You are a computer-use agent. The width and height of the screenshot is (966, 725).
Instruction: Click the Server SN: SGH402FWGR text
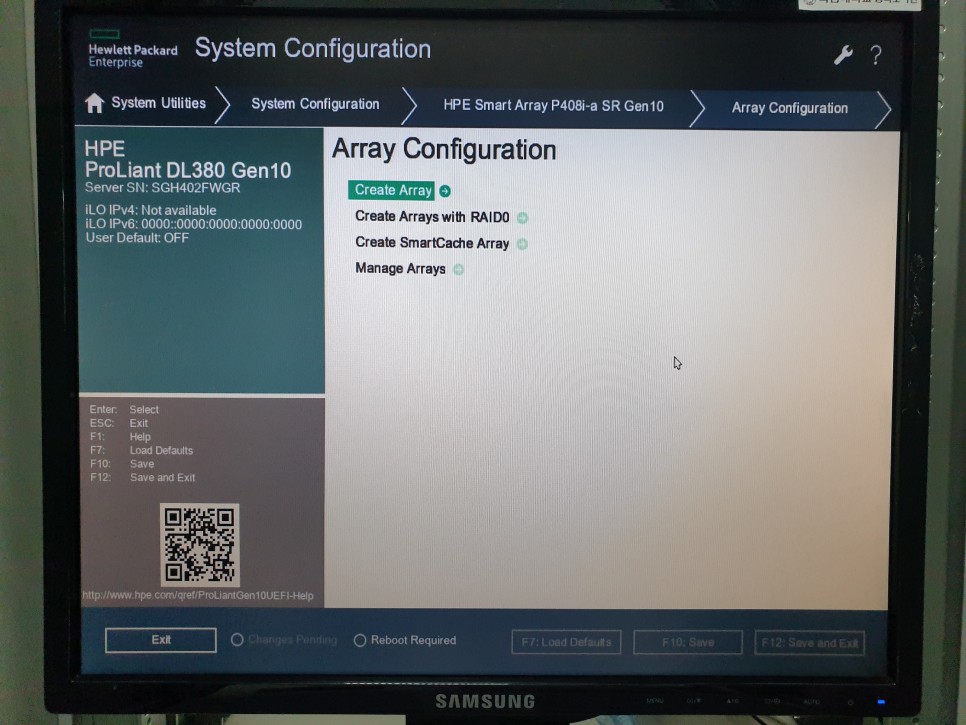click(163, 188)
